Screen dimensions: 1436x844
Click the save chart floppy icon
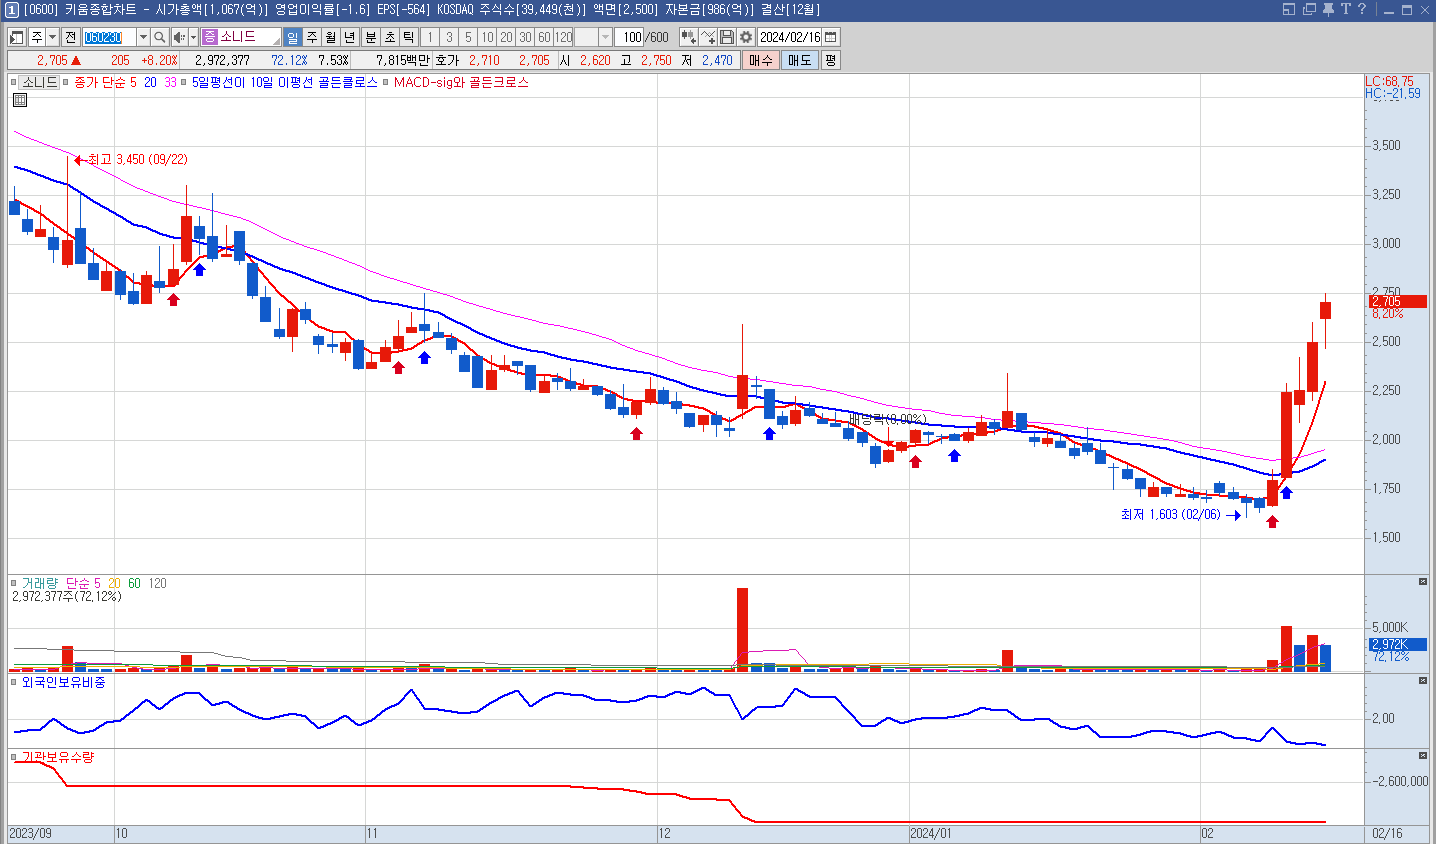tap(727, 37)
